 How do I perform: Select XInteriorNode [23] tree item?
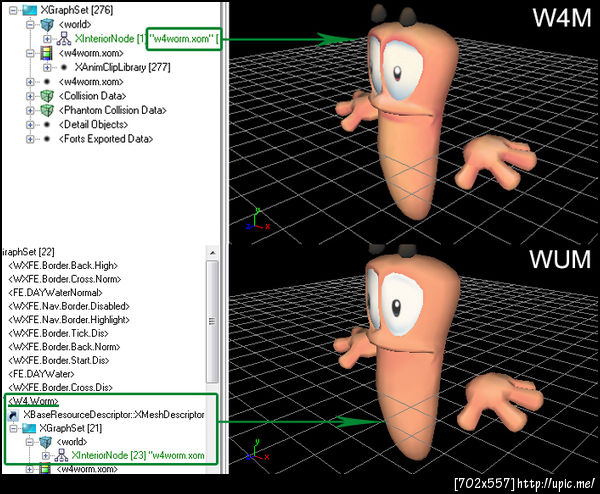pos(138,455)
